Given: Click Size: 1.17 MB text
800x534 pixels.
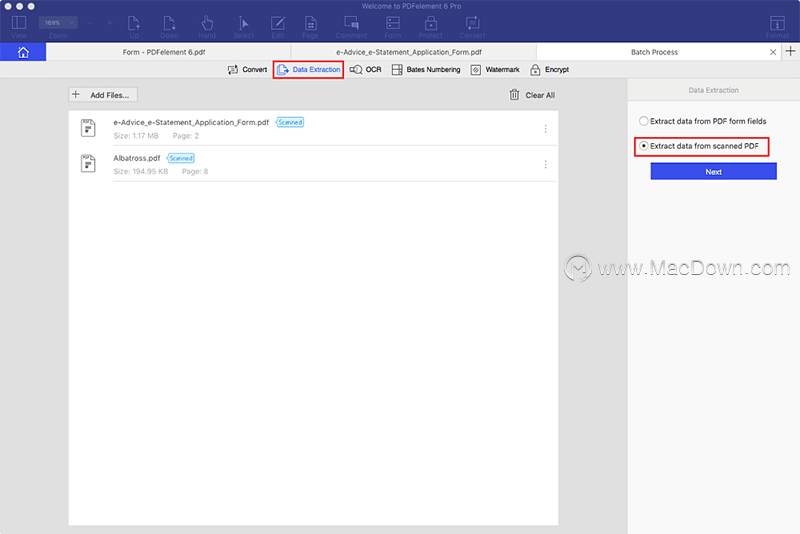Looking at the screenshot, I should click(x=136, y=136).
